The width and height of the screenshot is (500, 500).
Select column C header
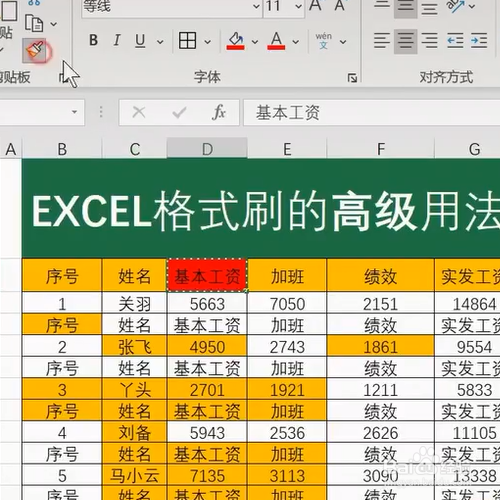[134, 149]
